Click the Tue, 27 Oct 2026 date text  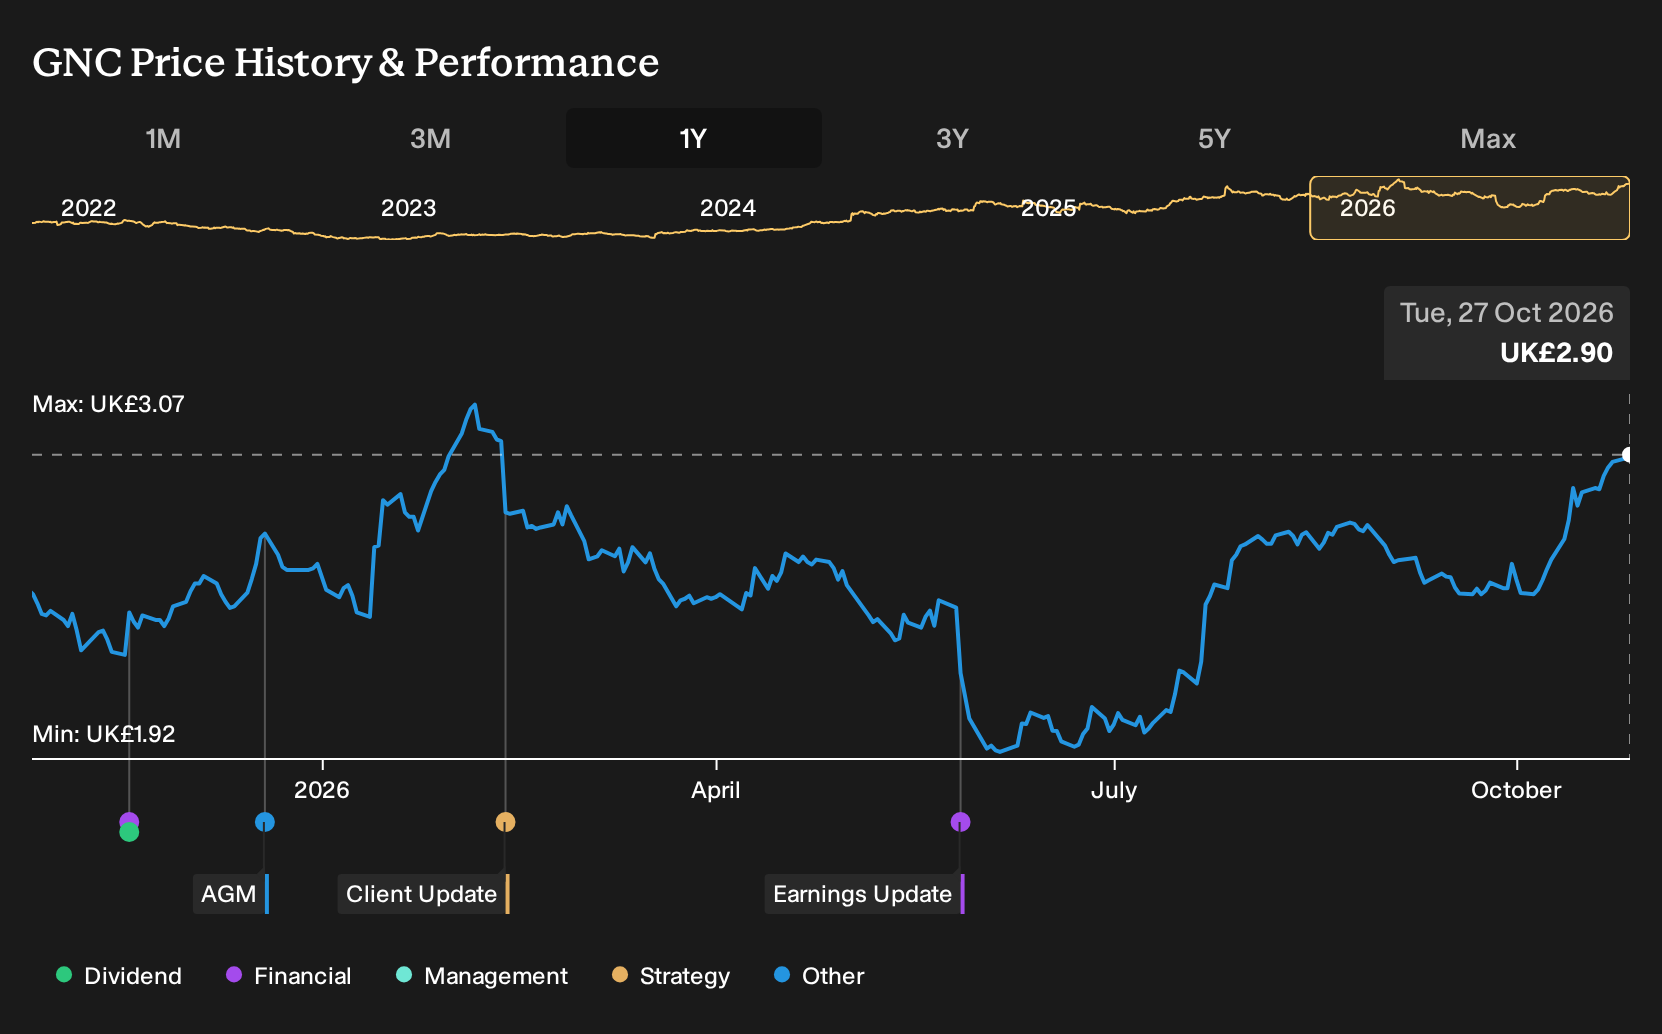(x=1507, y=313)
